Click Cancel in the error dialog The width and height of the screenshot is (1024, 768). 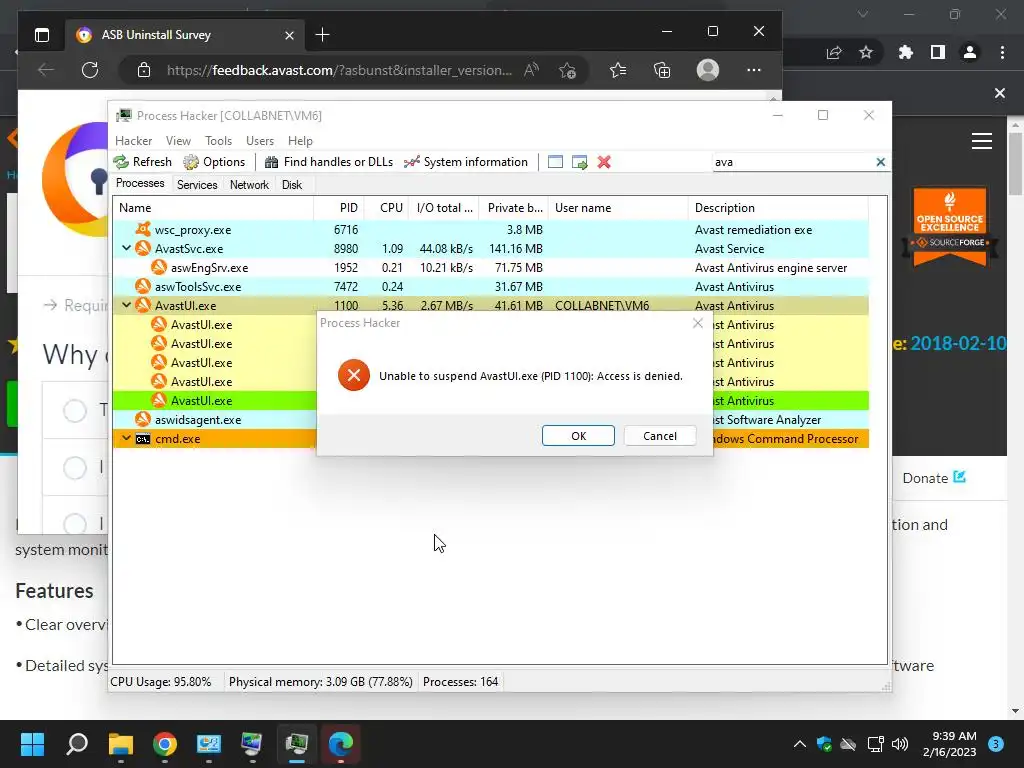660,436
